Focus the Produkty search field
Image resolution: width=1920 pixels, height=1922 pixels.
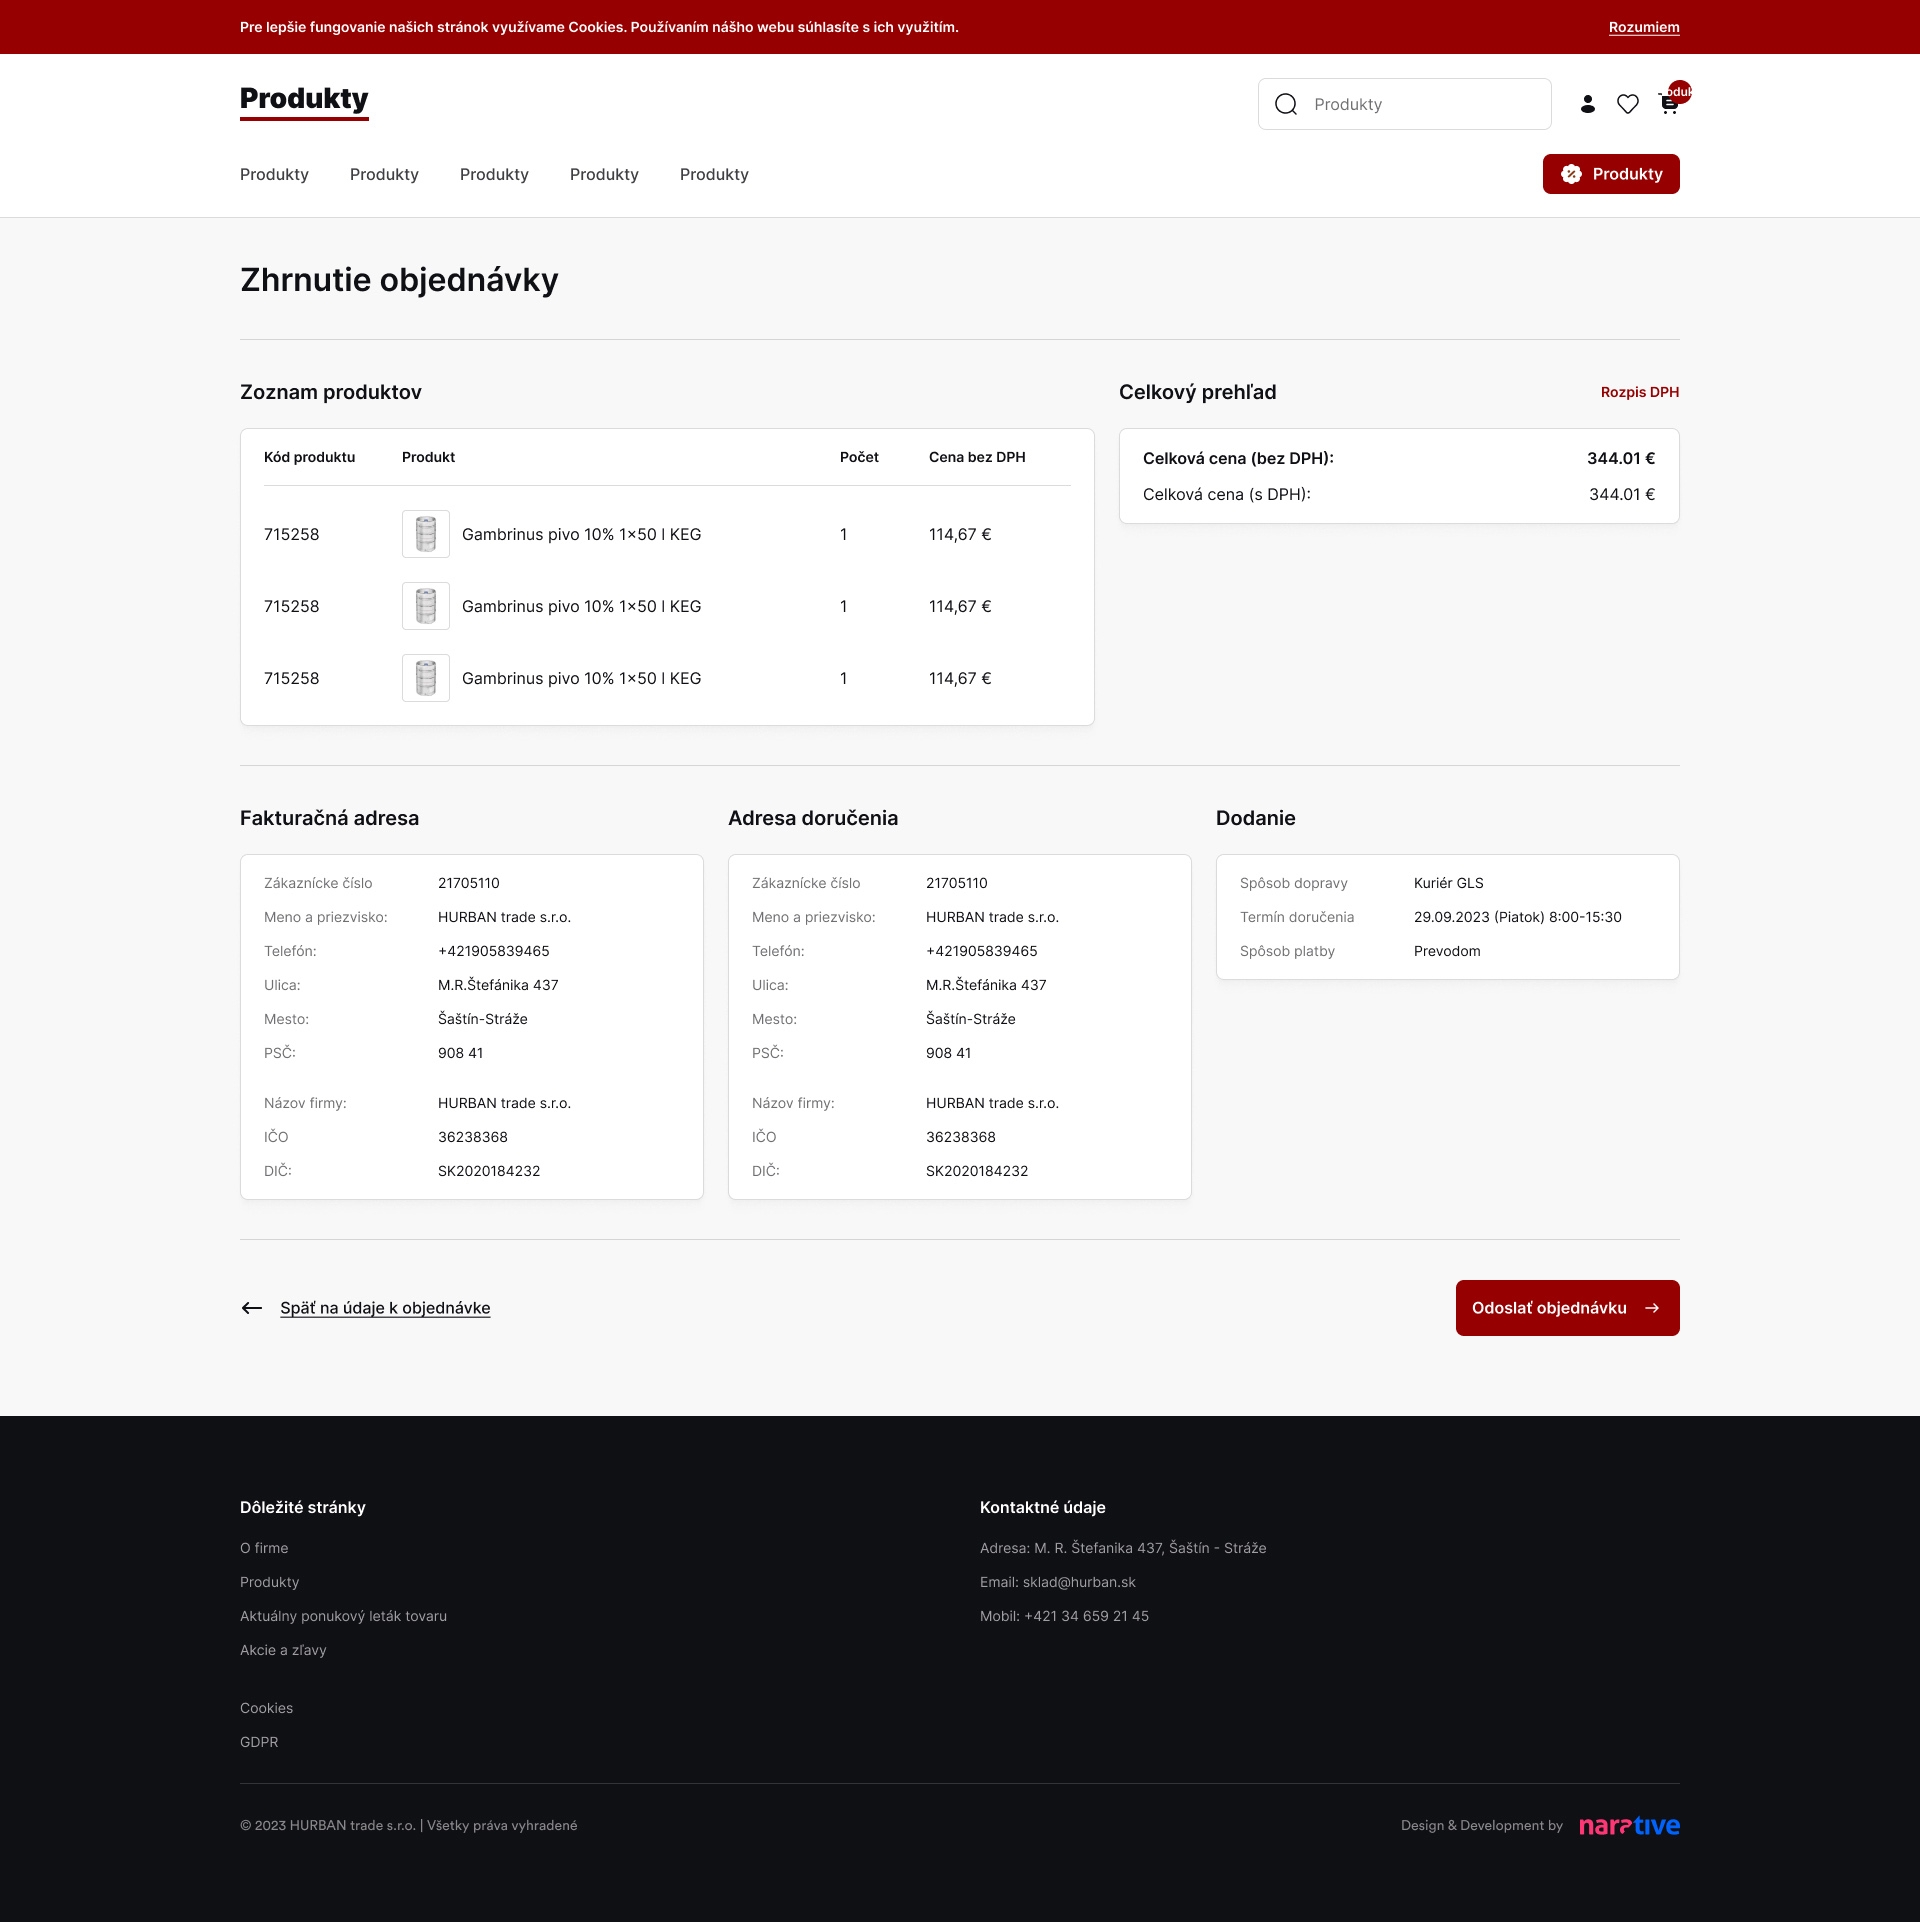[x=1404, y=104]
